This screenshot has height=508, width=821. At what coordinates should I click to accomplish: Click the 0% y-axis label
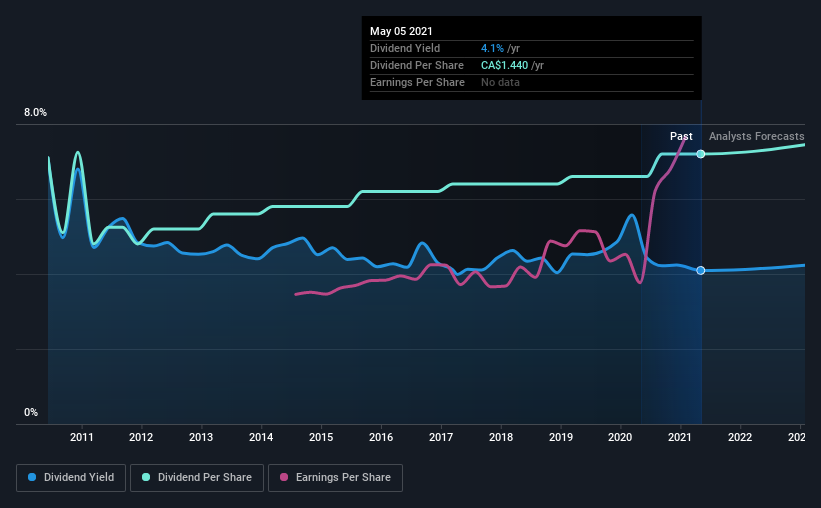coord(31,412)
